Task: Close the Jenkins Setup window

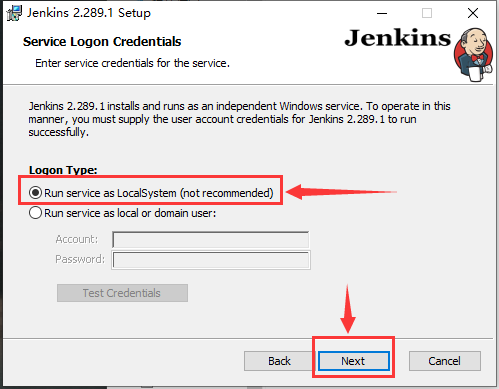Action: point(473,13)
